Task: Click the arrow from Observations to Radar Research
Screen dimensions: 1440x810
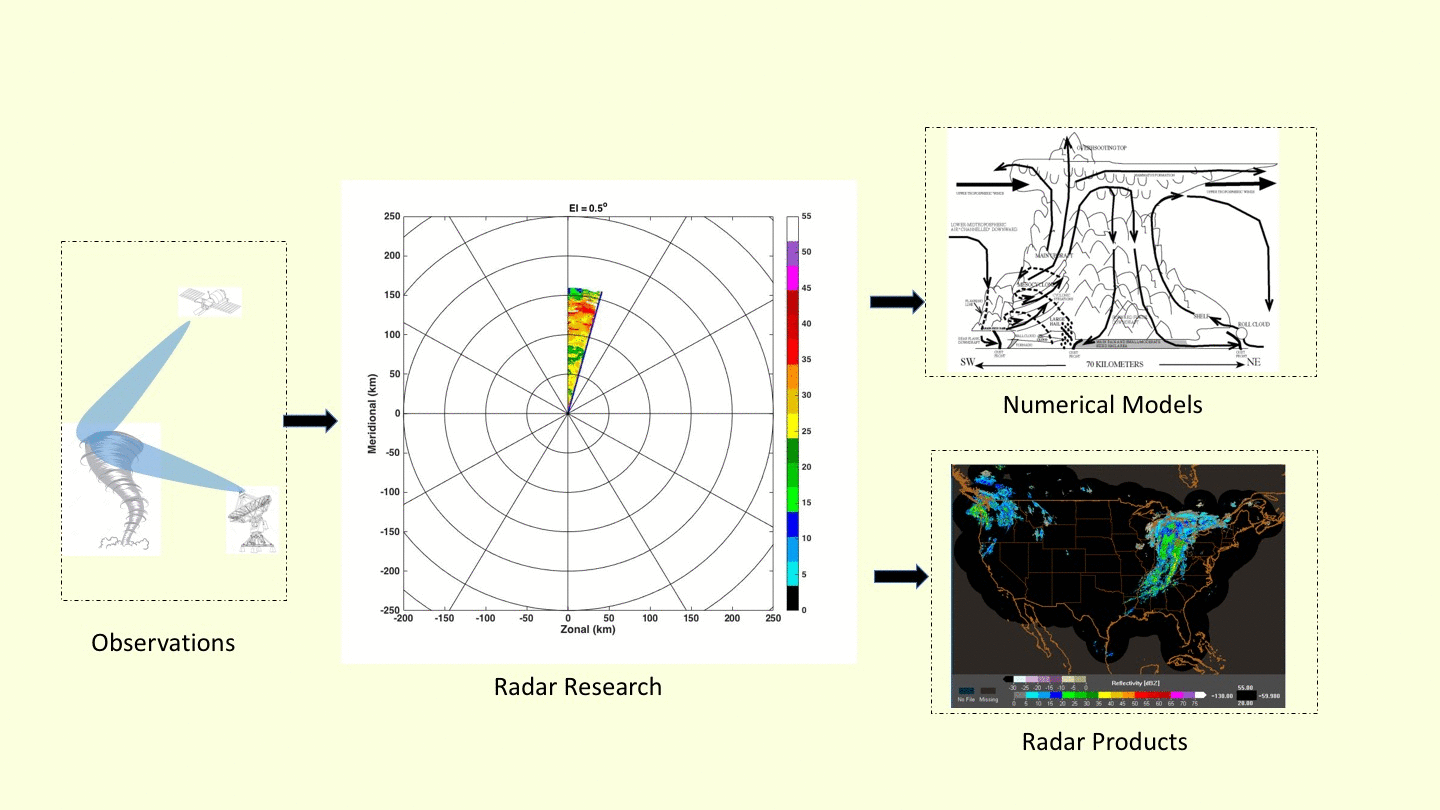Action: 311,421
